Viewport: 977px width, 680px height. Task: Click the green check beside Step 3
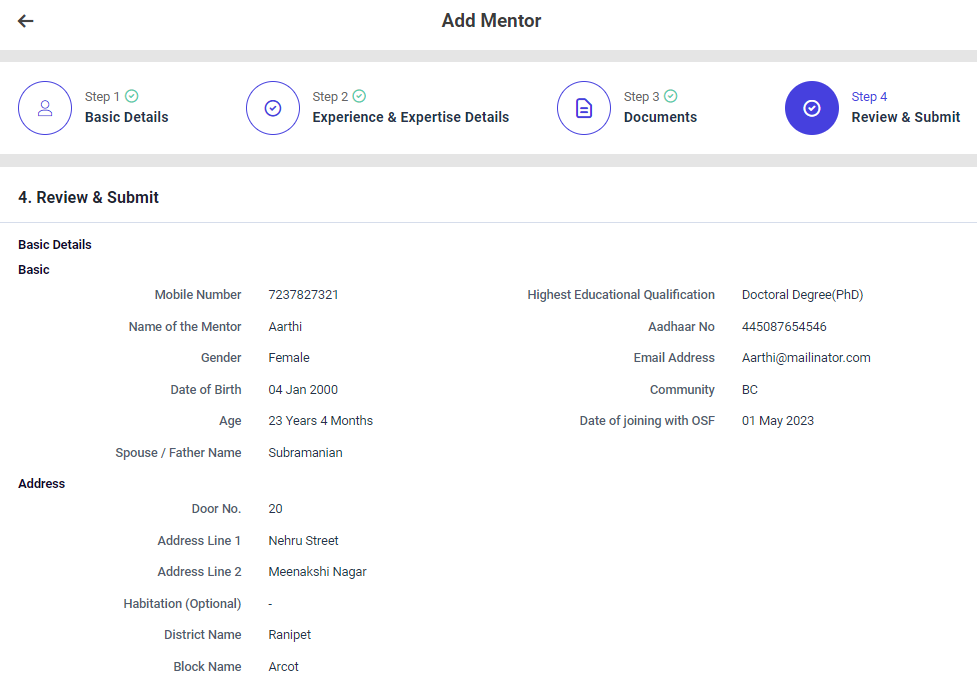pos(671,96)
